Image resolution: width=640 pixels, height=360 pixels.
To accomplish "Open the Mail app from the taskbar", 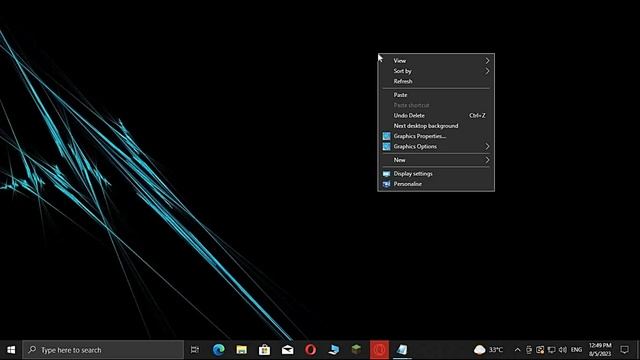I will (287, 350).
